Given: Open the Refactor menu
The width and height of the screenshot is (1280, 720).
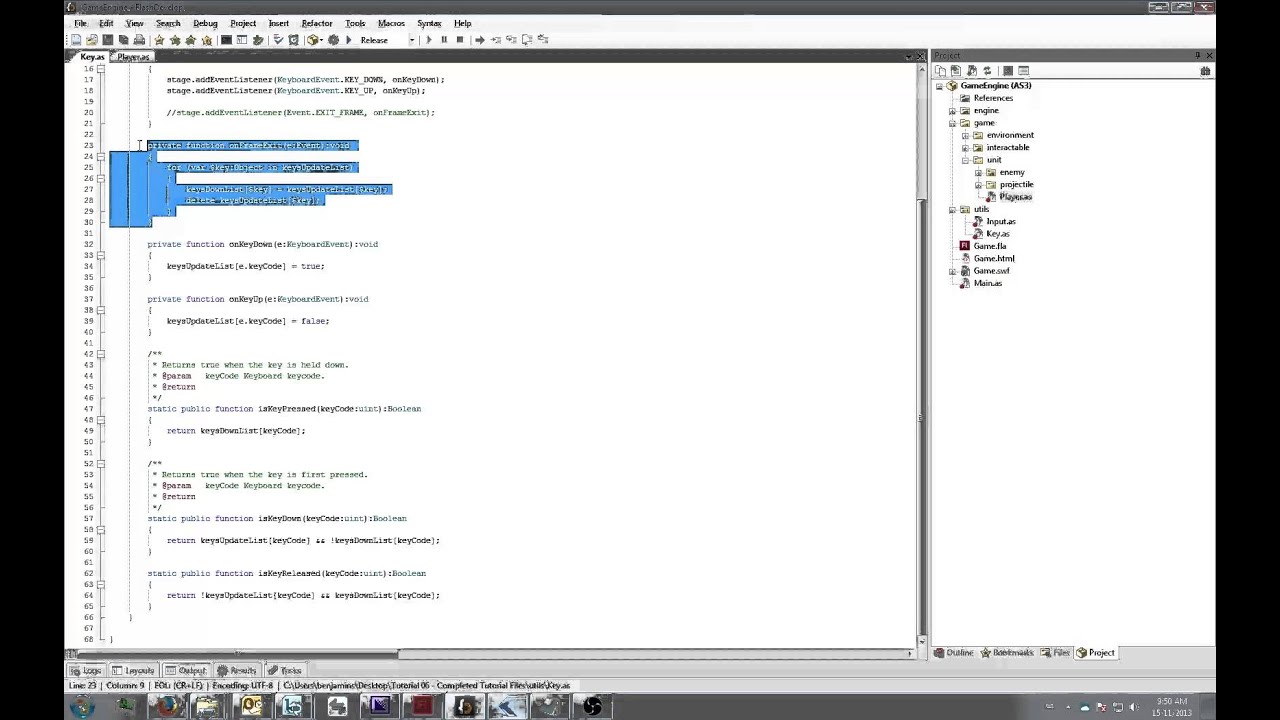Looking at the screenshot, I should click(317, 23).
